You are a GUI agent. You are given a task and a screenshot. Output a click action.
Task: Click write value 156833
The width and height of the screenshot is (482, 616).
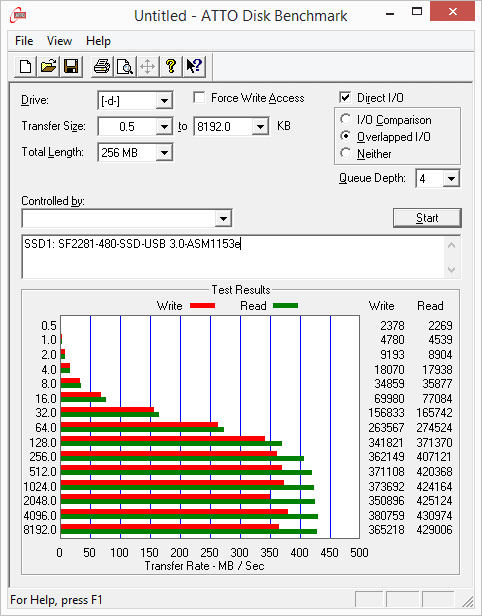[386, 412]
